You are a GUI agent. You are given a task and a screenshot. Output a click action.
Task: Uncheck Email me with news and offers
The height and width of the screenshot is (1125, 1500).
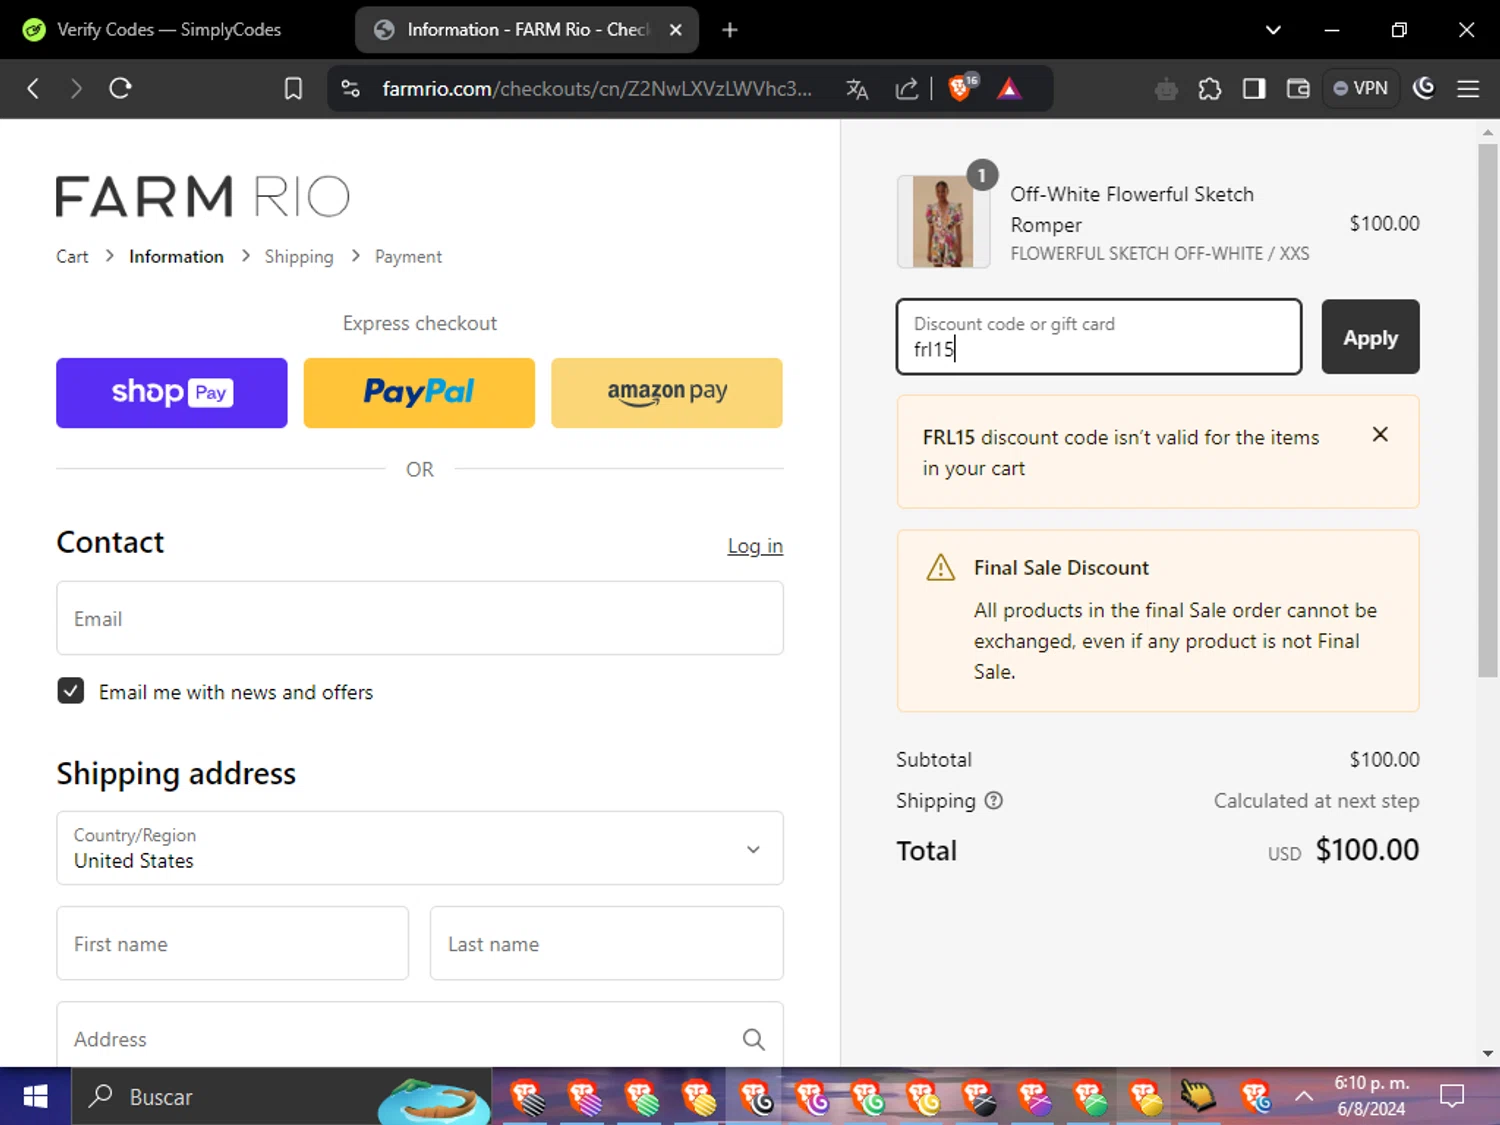click(x=70, y=691)
